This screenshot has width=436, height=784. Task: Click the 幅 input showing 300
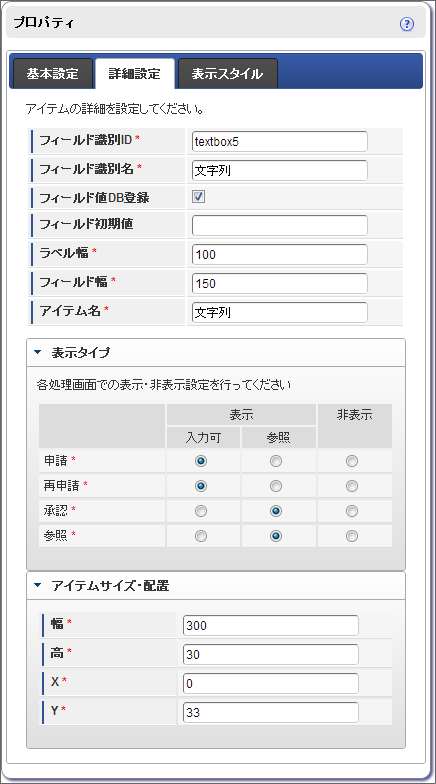tap(270, 626)
